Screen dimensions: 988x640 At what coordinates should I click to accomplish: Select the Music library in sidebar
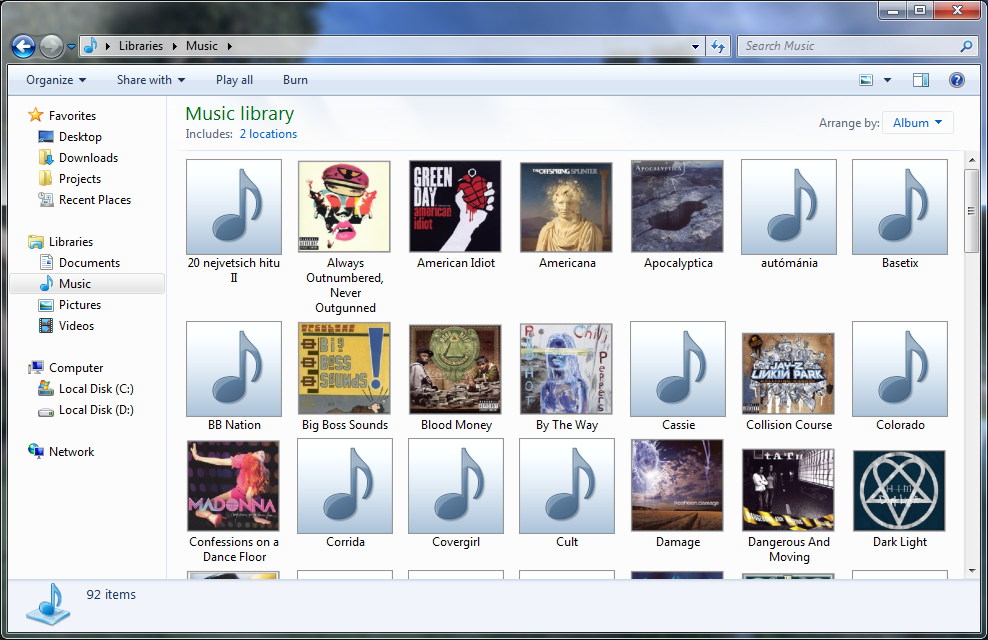click(87, 284)
